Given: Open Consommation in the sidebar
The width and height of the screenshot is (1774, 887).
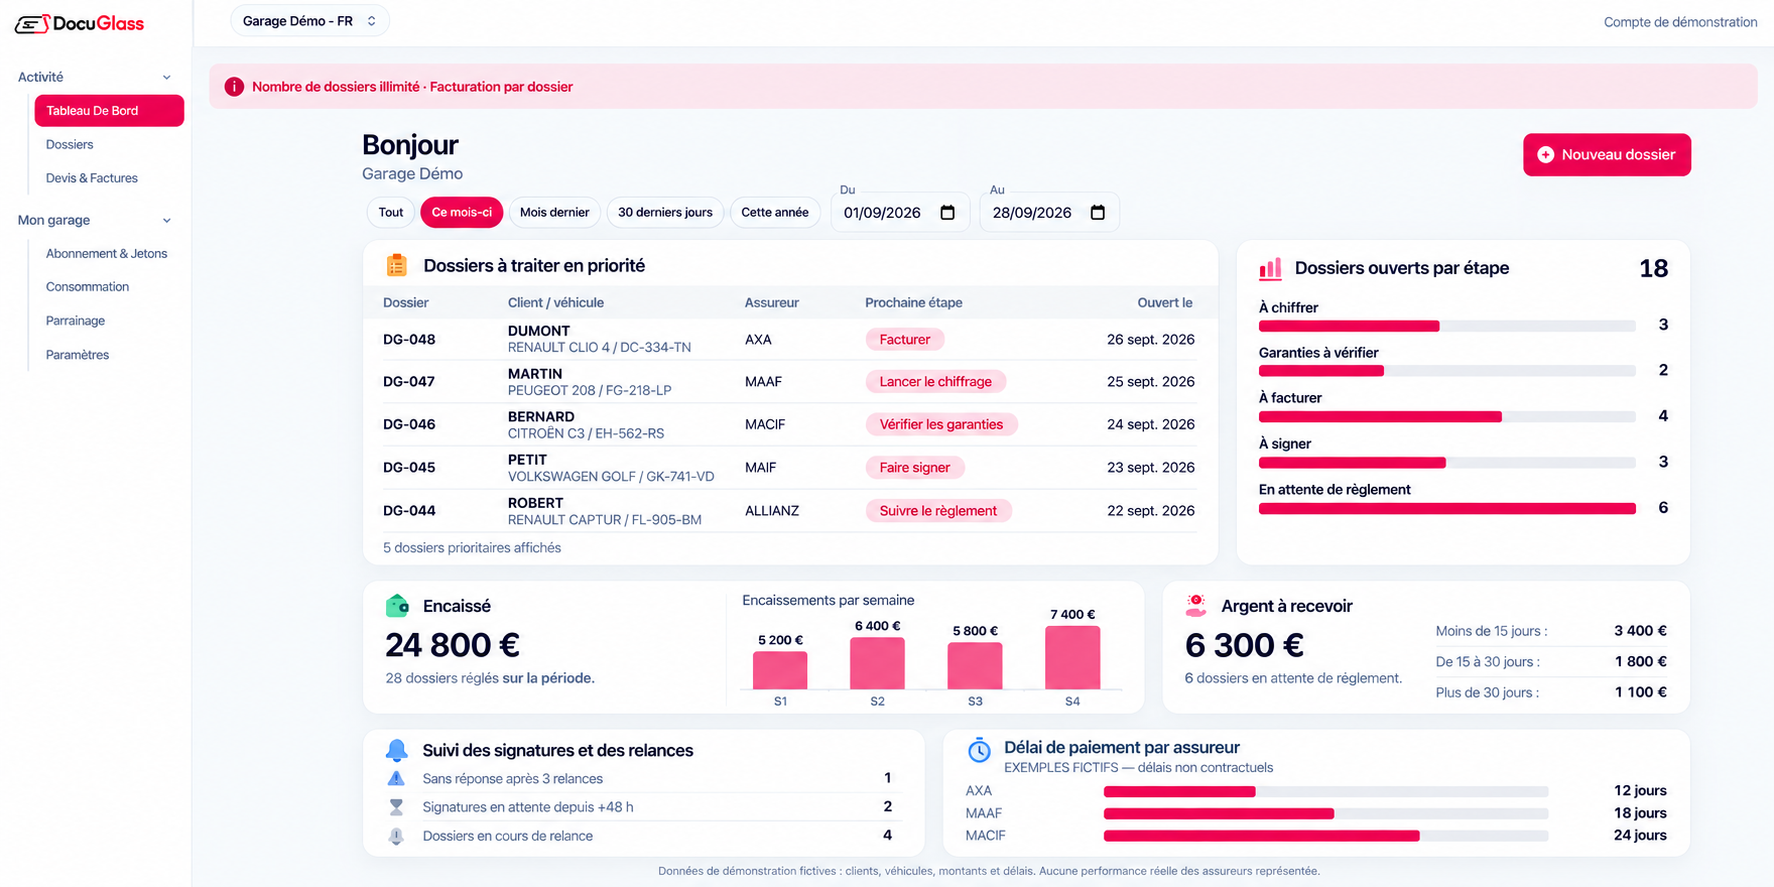Looking at the screenshot, I should tap(87, 287).
